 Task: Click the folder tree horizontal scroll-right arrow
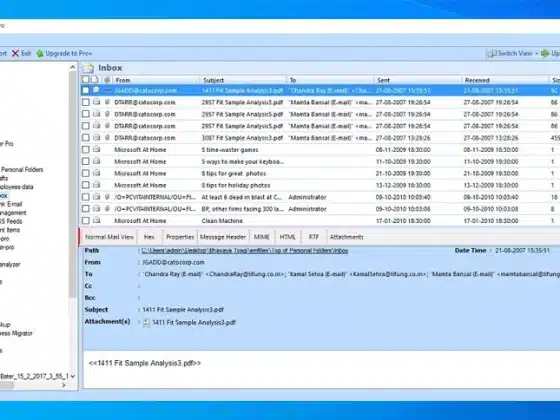(x=64, y=385)
